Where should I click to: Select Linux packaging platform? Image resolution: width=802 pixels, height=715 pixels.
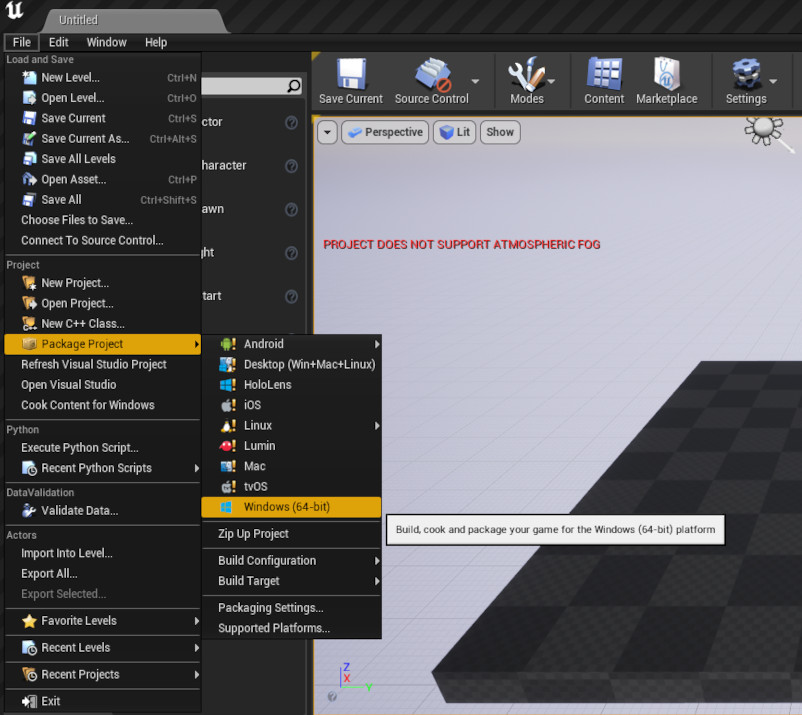292,426
